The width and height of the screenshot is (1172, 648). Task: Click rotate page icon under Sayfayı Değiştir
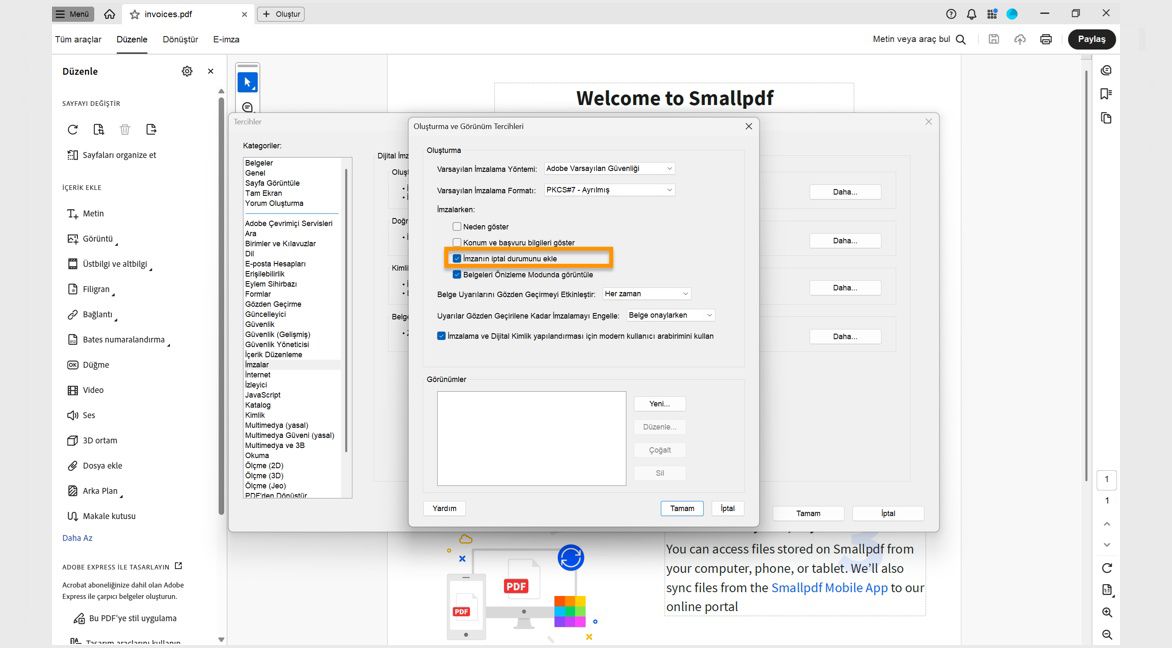click(73, 129)
